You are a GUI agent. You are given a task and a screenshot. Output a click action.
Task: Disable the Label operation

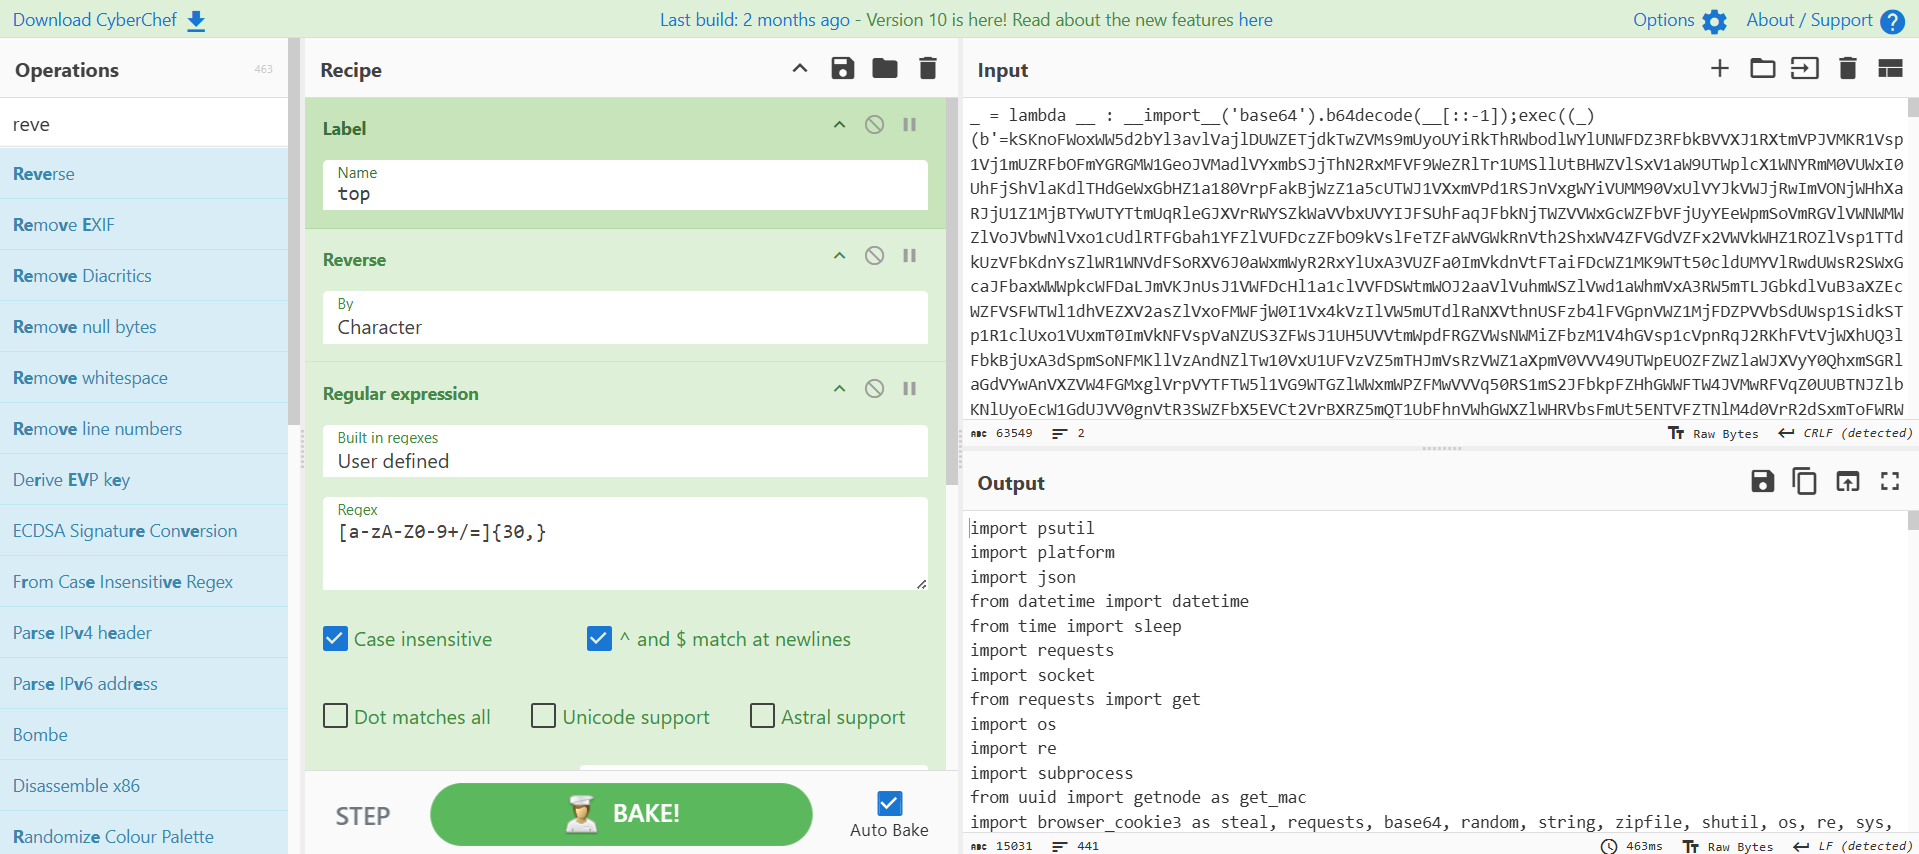(874, 125)
